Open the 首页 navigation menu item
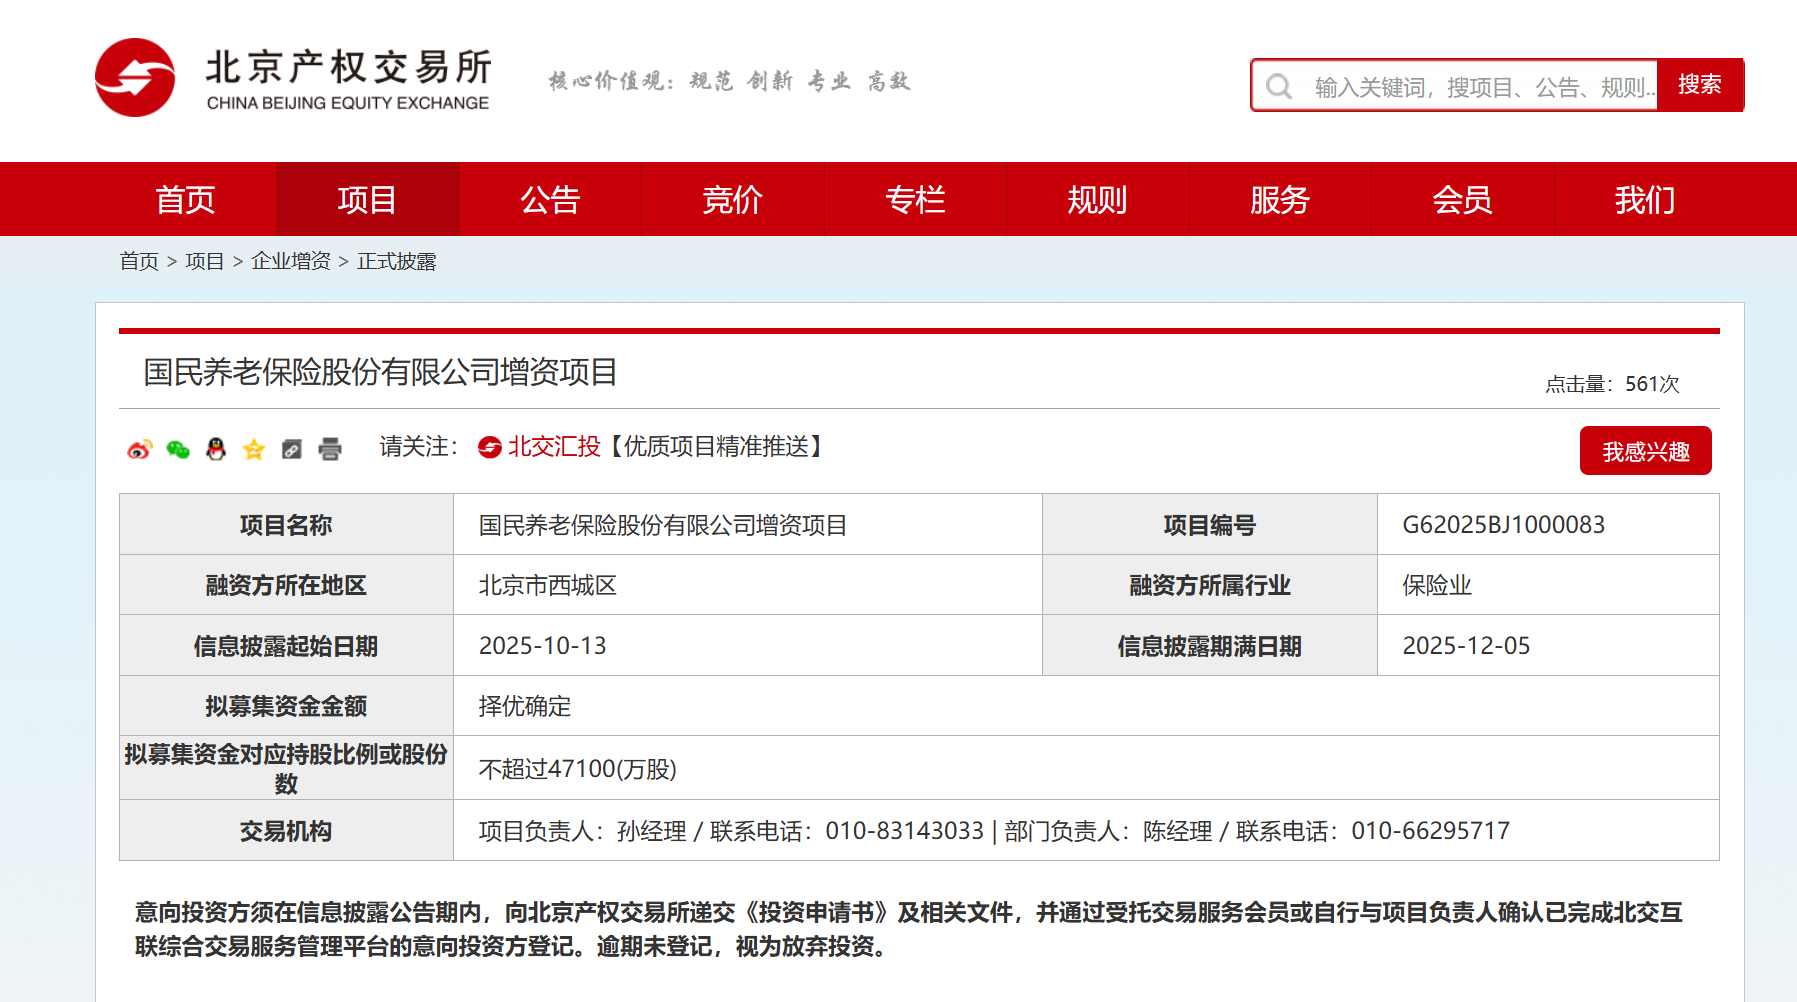The height and width of the screenshot is (1002, 1797). click(x=185, y=200)
